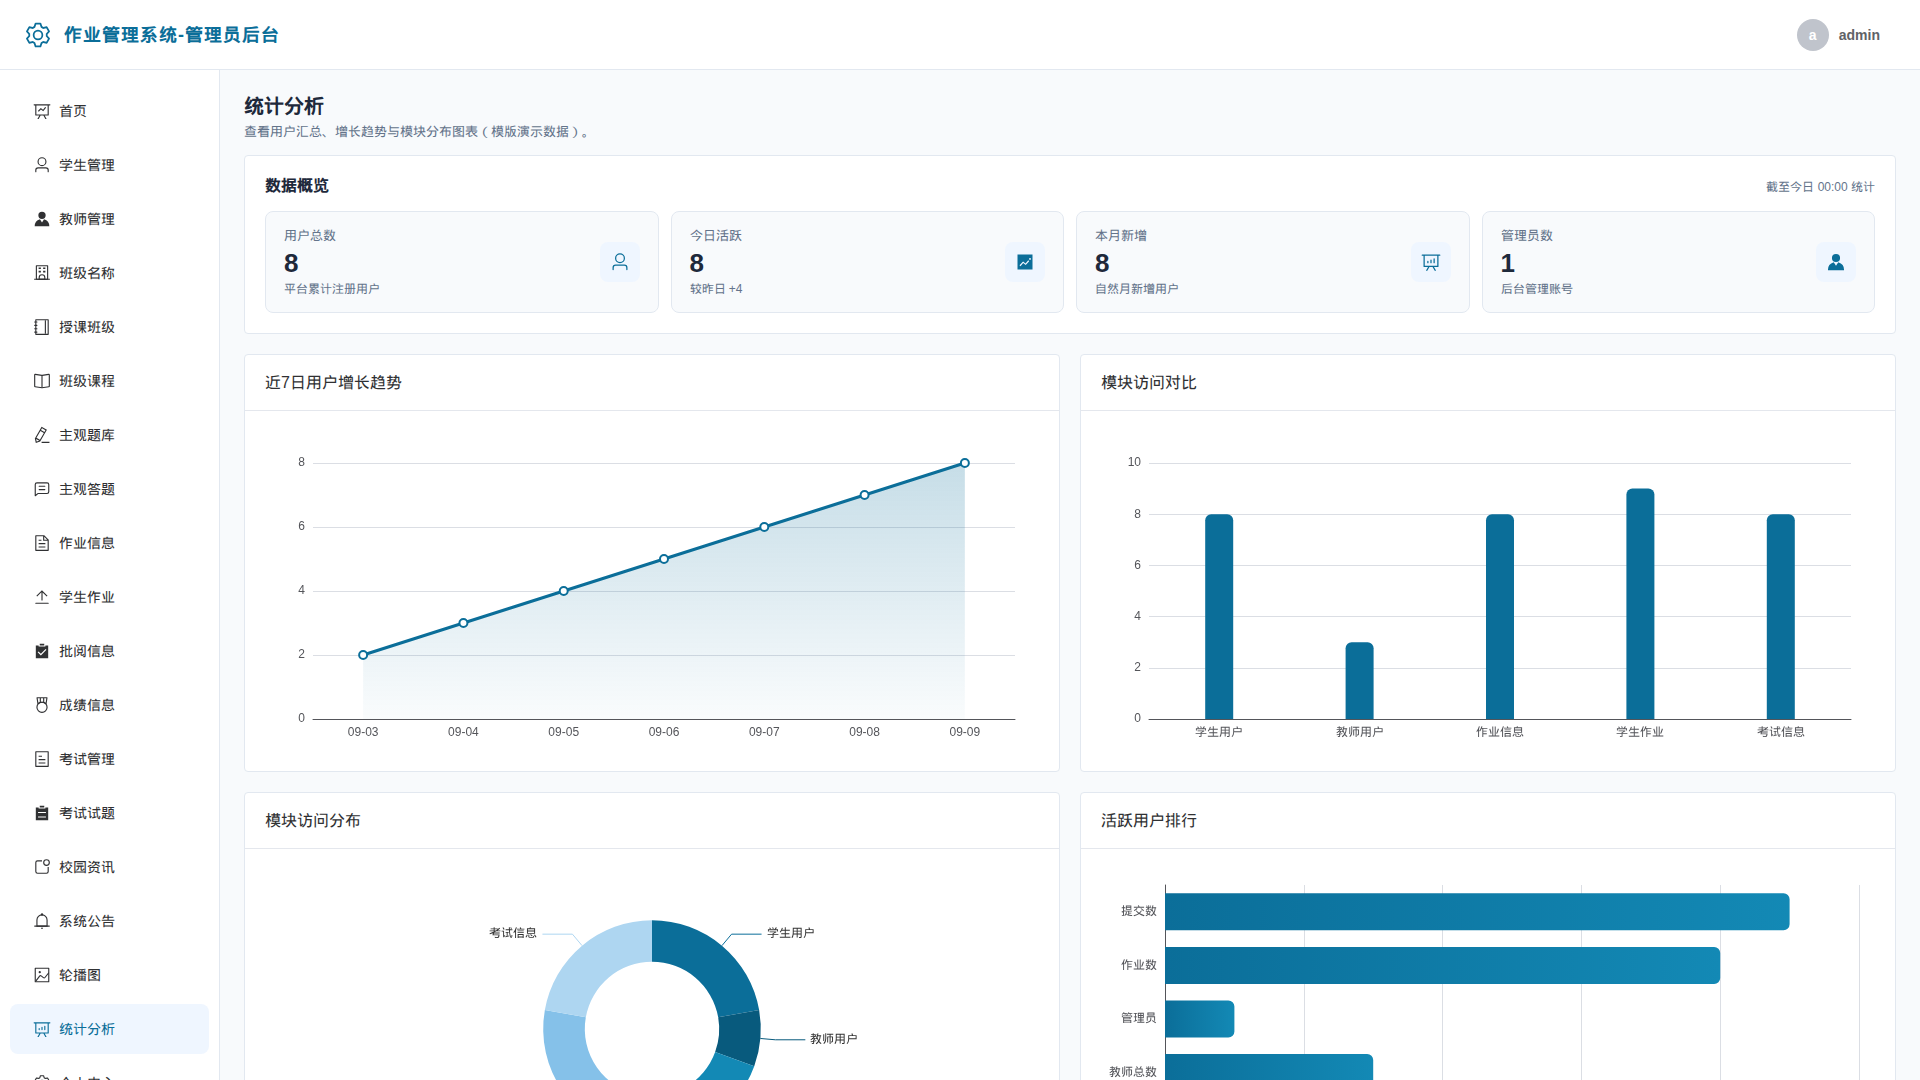Screen dimensions: 1920x1080
Task: Select the active 统计分析 menu item
Action: click(109, 1029)
